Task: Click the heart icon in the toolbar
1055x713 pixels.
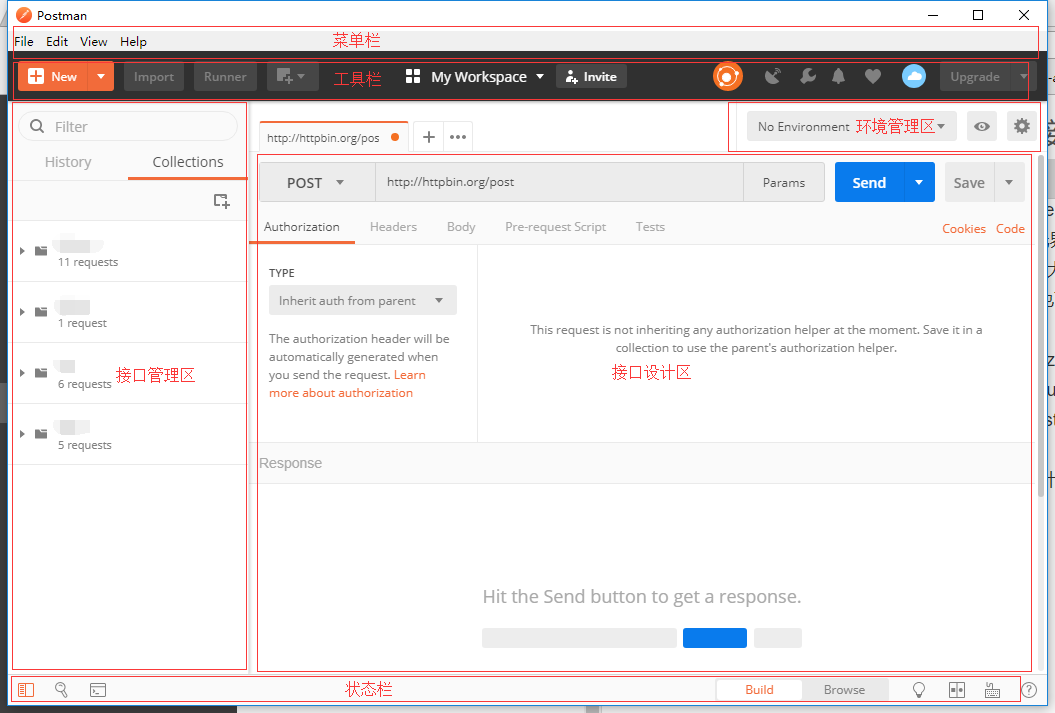Action: tap(873, 77)
